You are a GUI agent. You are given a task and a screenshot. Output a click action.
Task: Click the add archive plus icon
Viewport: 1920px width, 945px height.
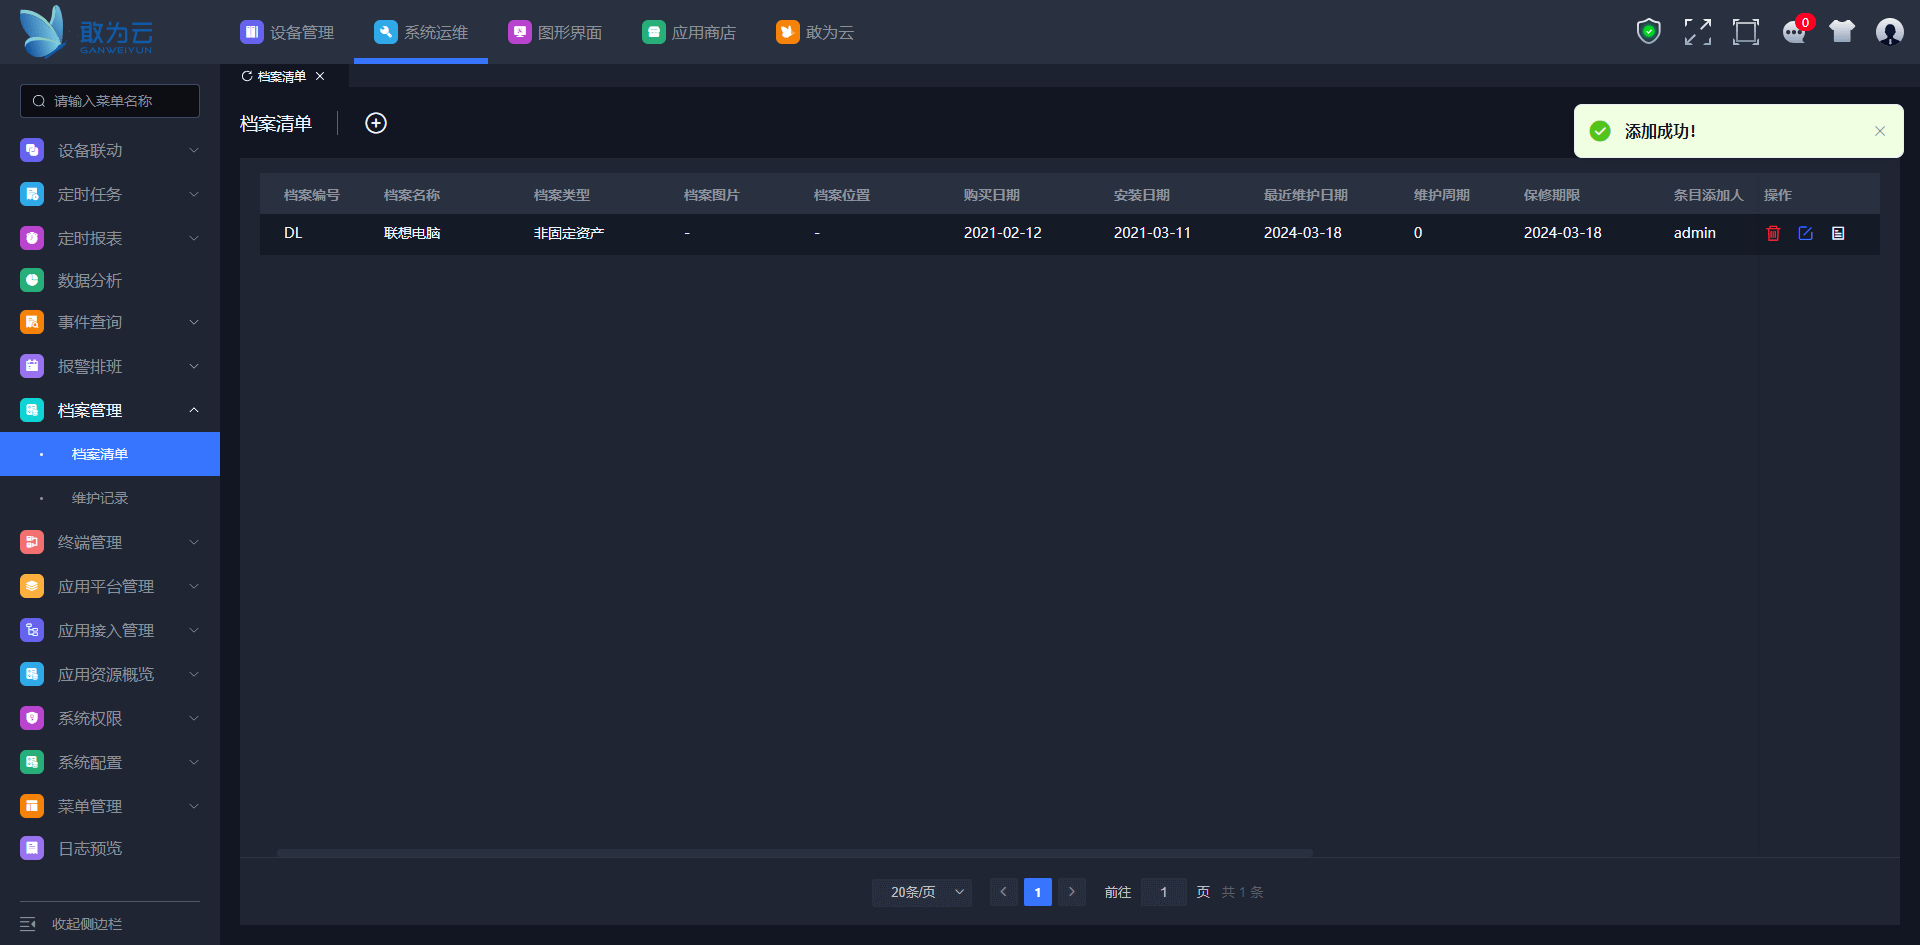pyautogui.click(x=376, y=123)
